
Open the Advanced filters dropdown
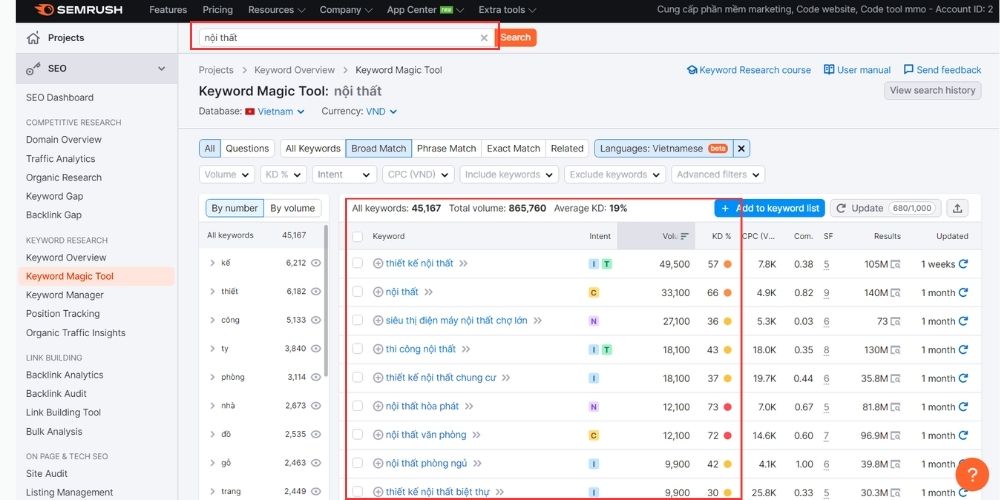pos(718,175)
